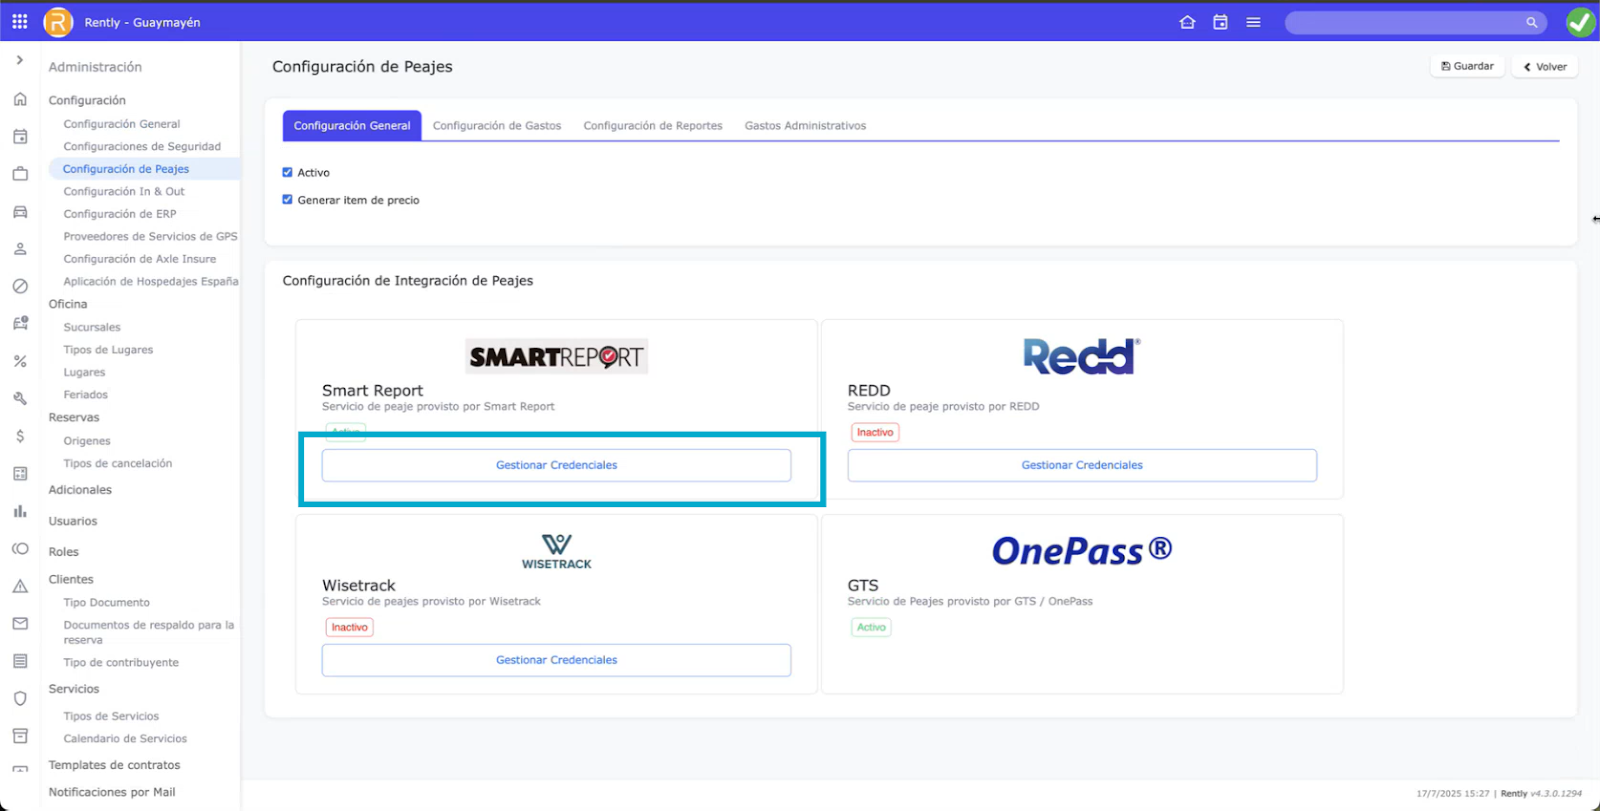This screenshot has width=1600, height=811.
Task: Click the top bar search field
Action: (1405, 22)
